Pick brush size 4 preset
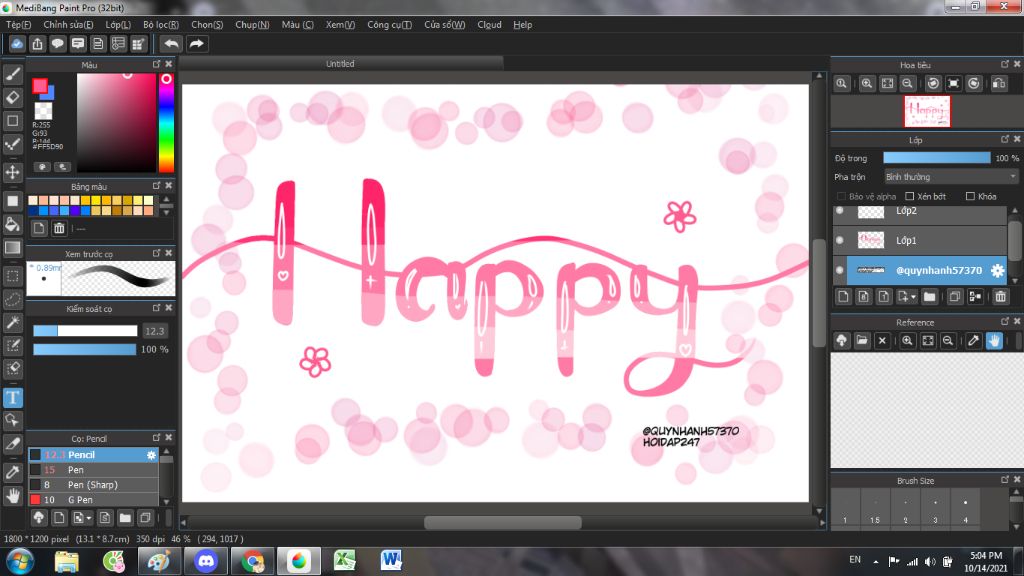1024x576 pixels. click(x=965, y=508)
